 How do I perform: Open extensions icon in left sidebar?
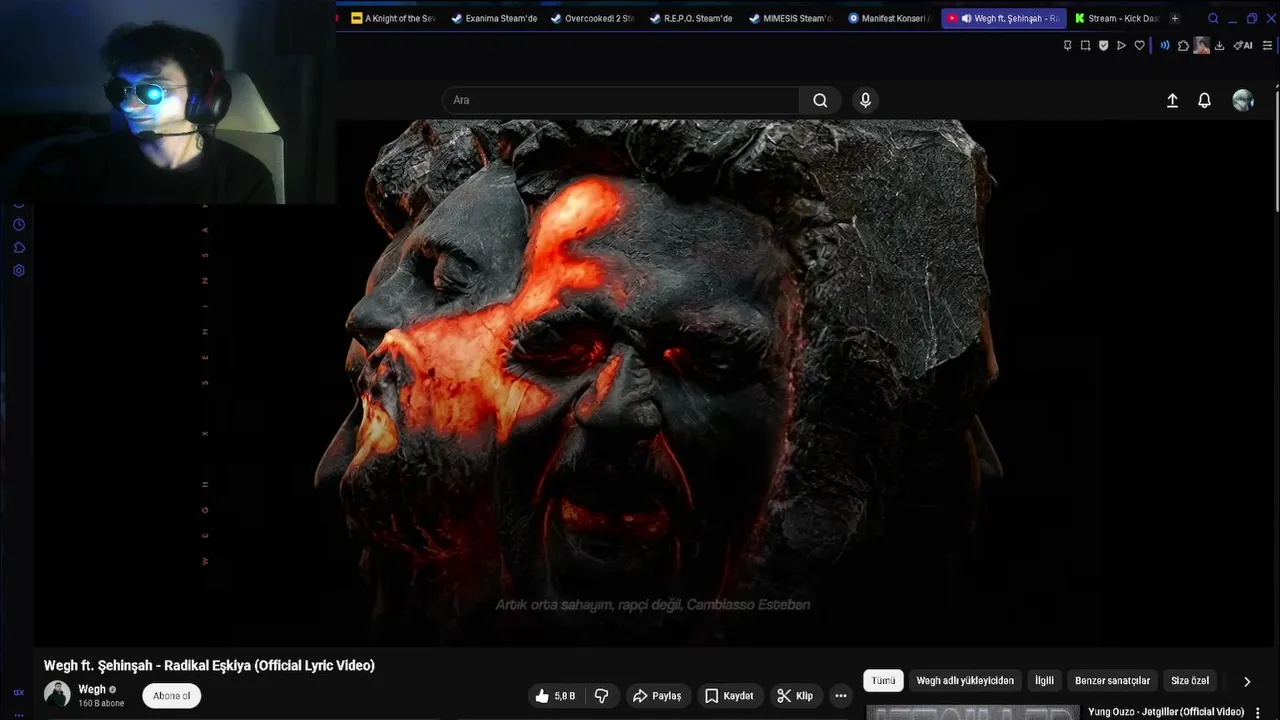(x=19, y=247)
